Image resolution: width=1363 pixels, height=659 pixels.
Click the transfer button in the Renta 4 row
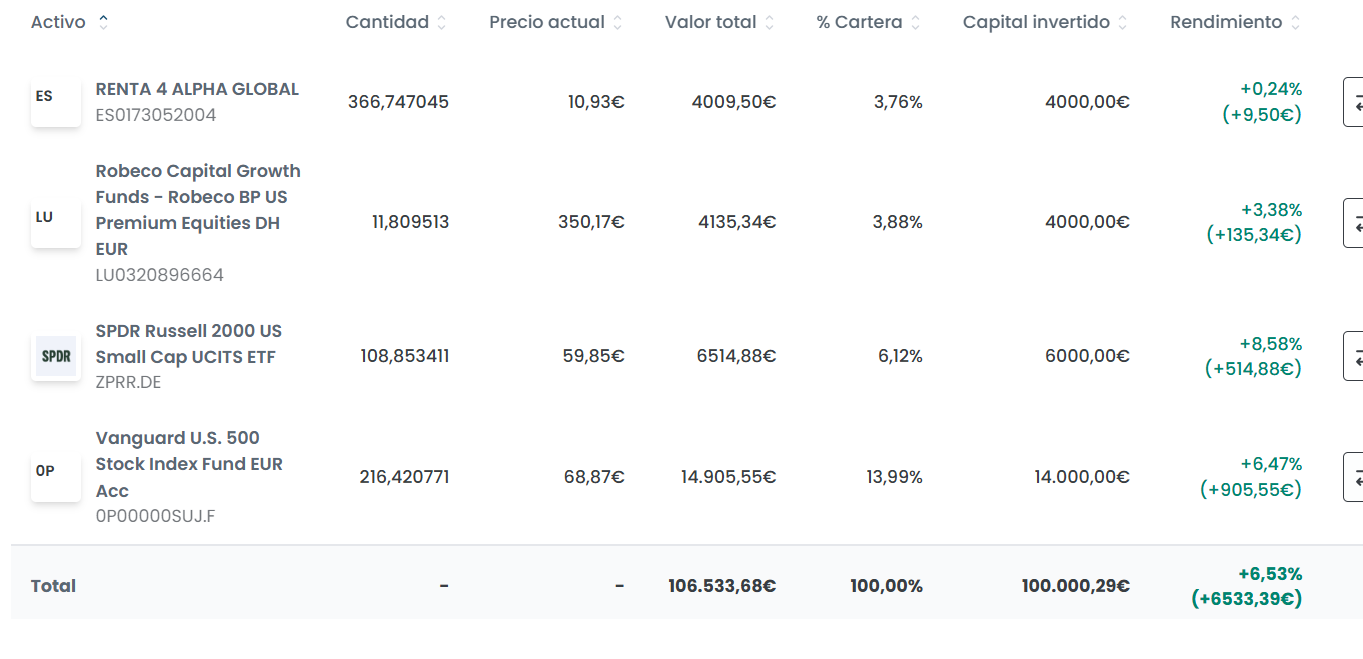[x=1353, y=102]
